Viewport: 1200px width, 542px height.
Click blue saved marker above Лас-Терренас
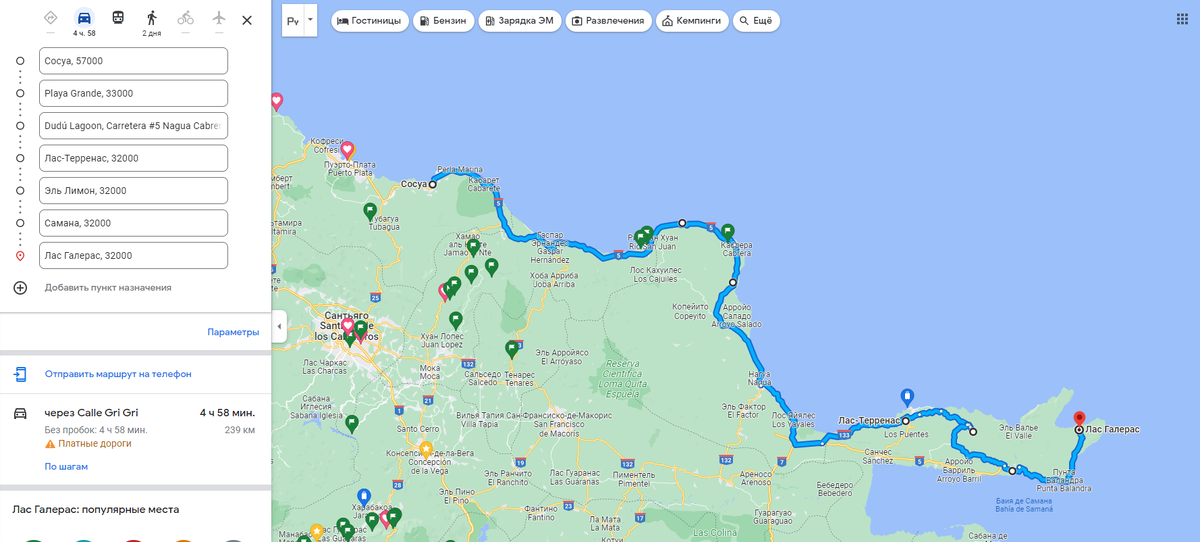pyautogui.click(x=907, y=396)
